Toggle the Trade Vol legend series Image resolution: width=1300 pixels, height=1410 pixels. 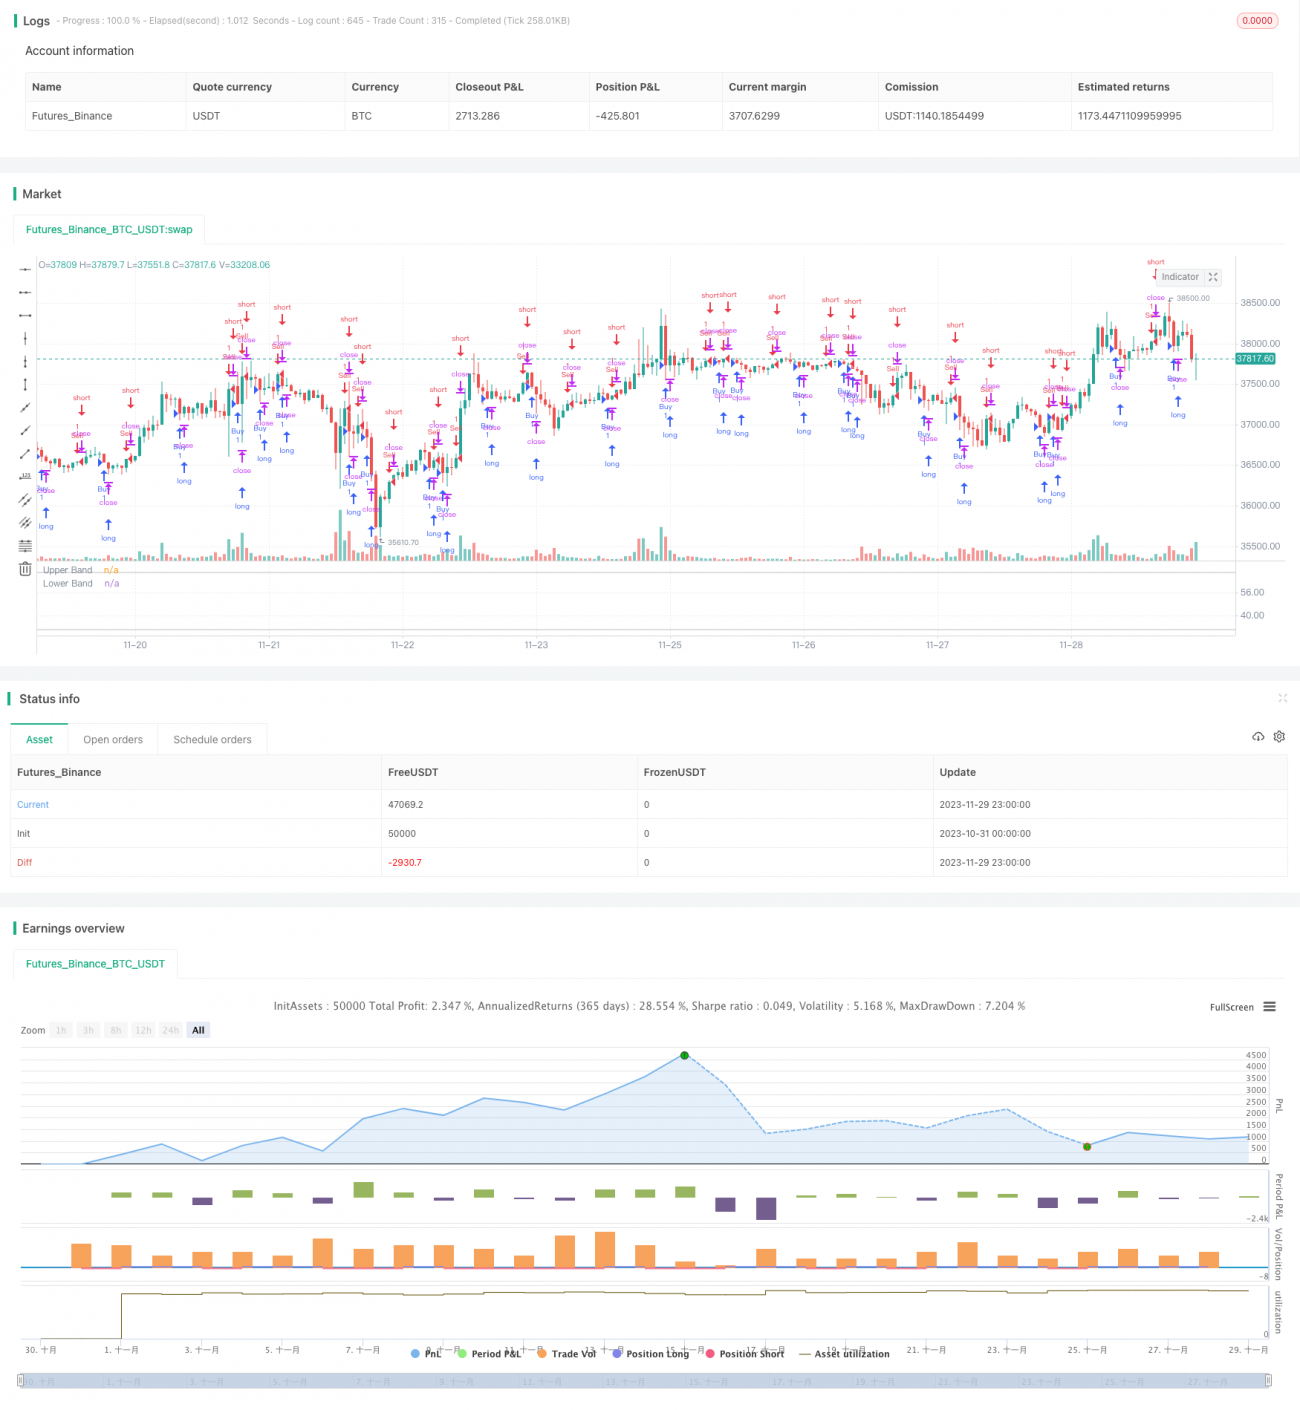pyautogui.click(x=567, y=1354)
